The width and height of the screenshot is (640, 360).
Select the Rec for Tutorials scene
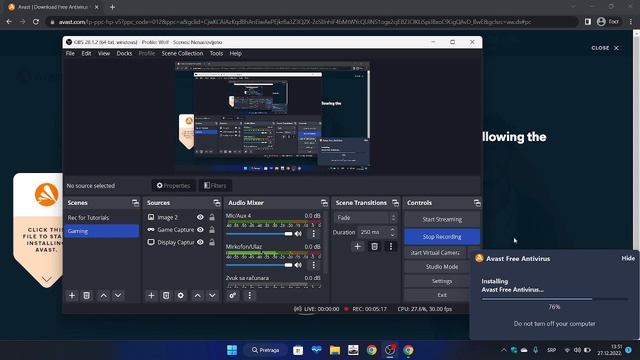click(x=101, y=218)
